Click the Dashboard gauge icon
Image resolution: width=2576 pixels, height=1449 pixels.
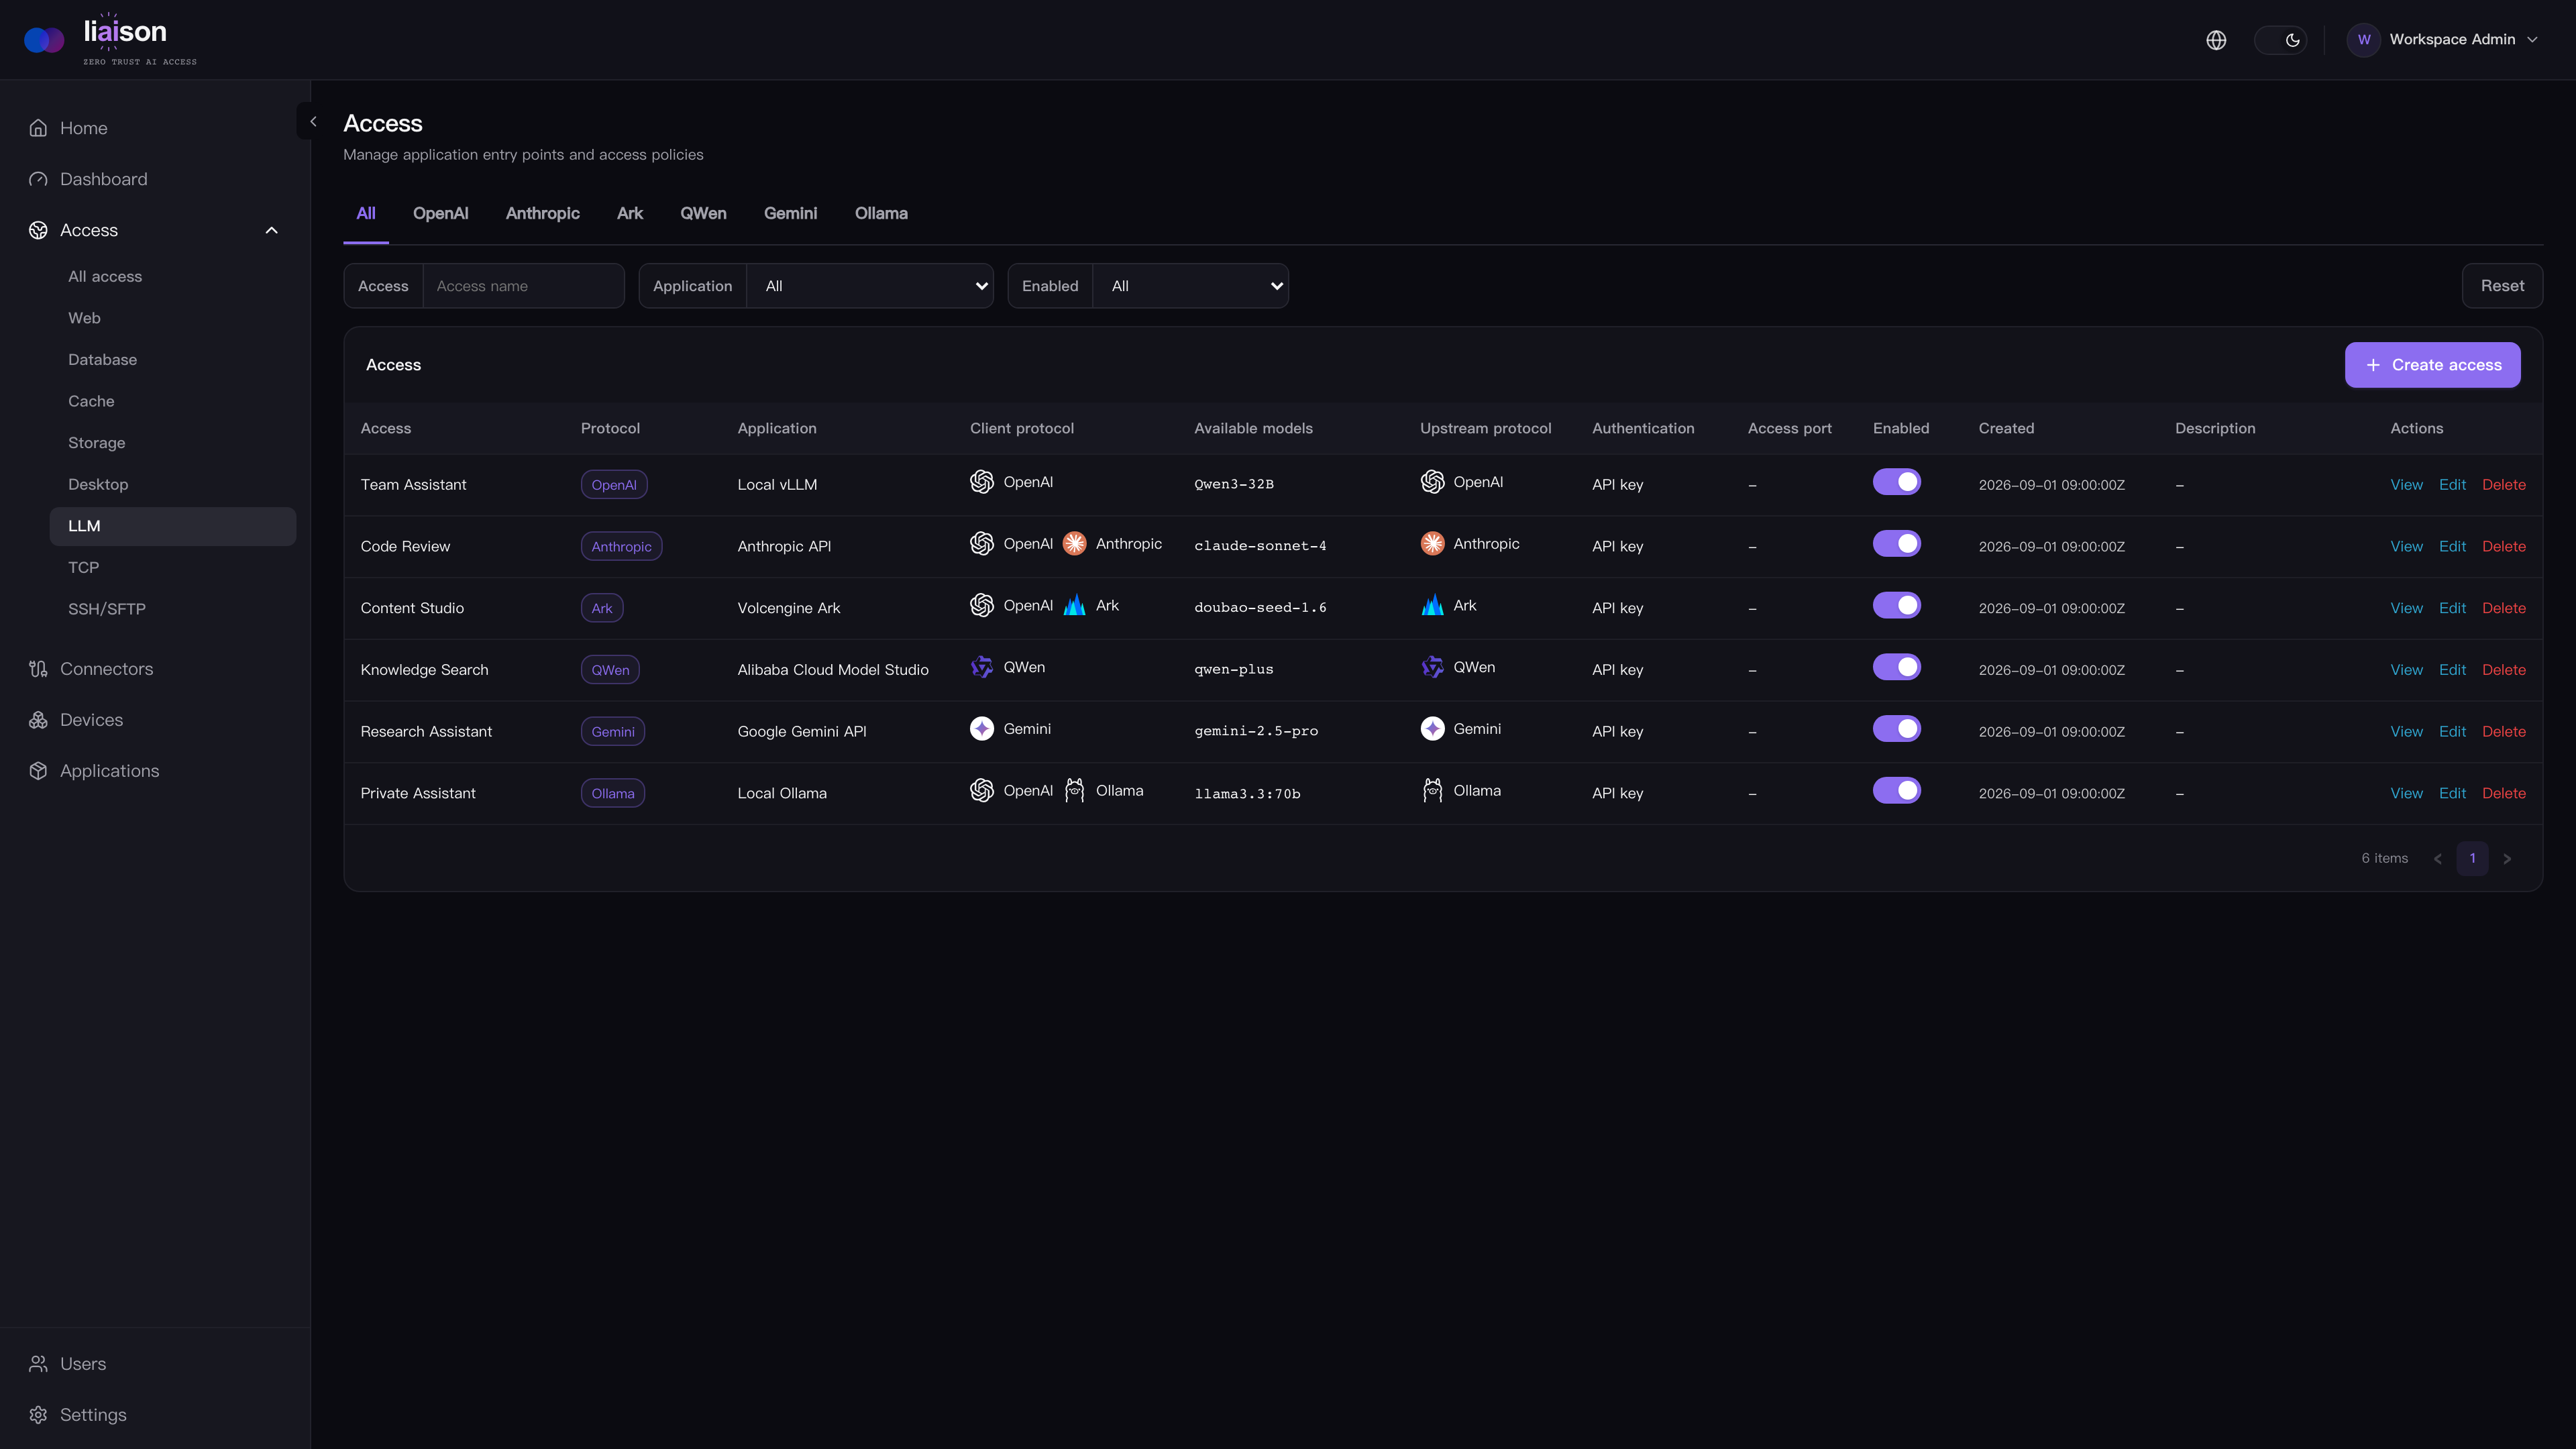(38, 179)
